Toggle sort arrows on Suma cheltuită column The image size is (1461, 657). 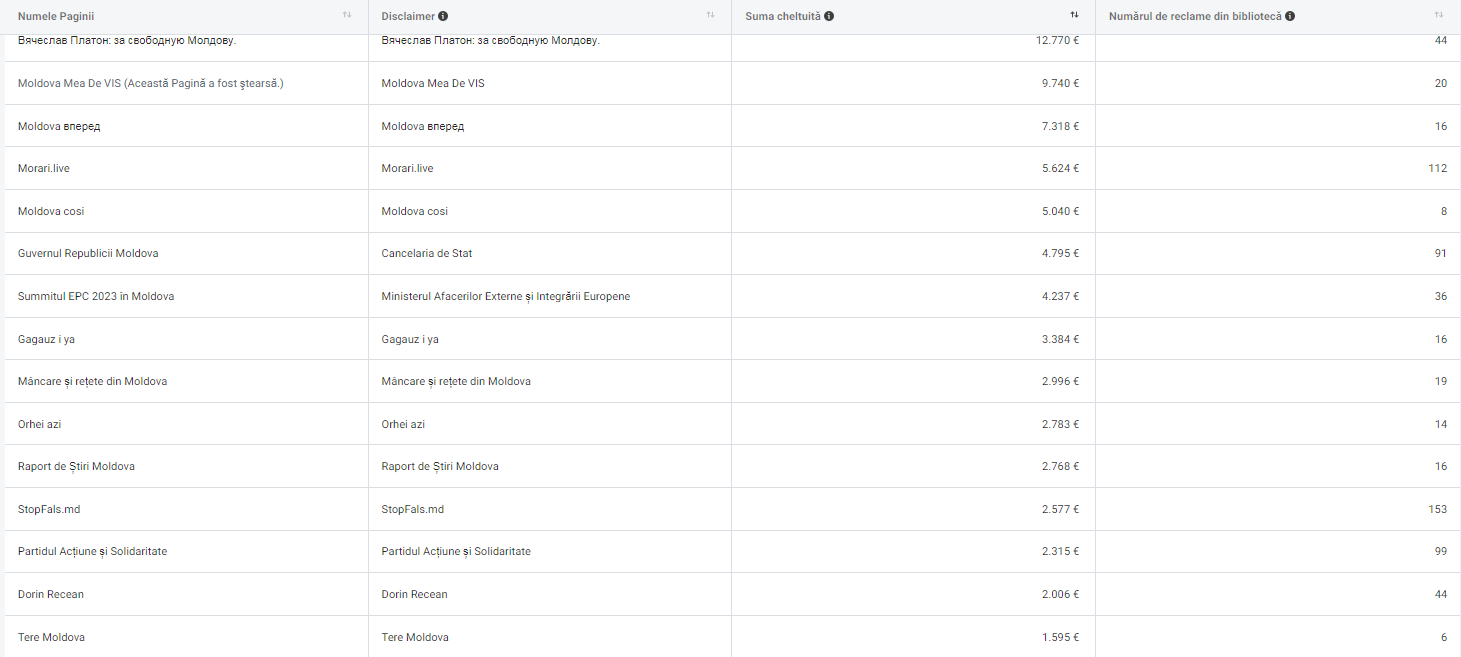point(1074,15)
